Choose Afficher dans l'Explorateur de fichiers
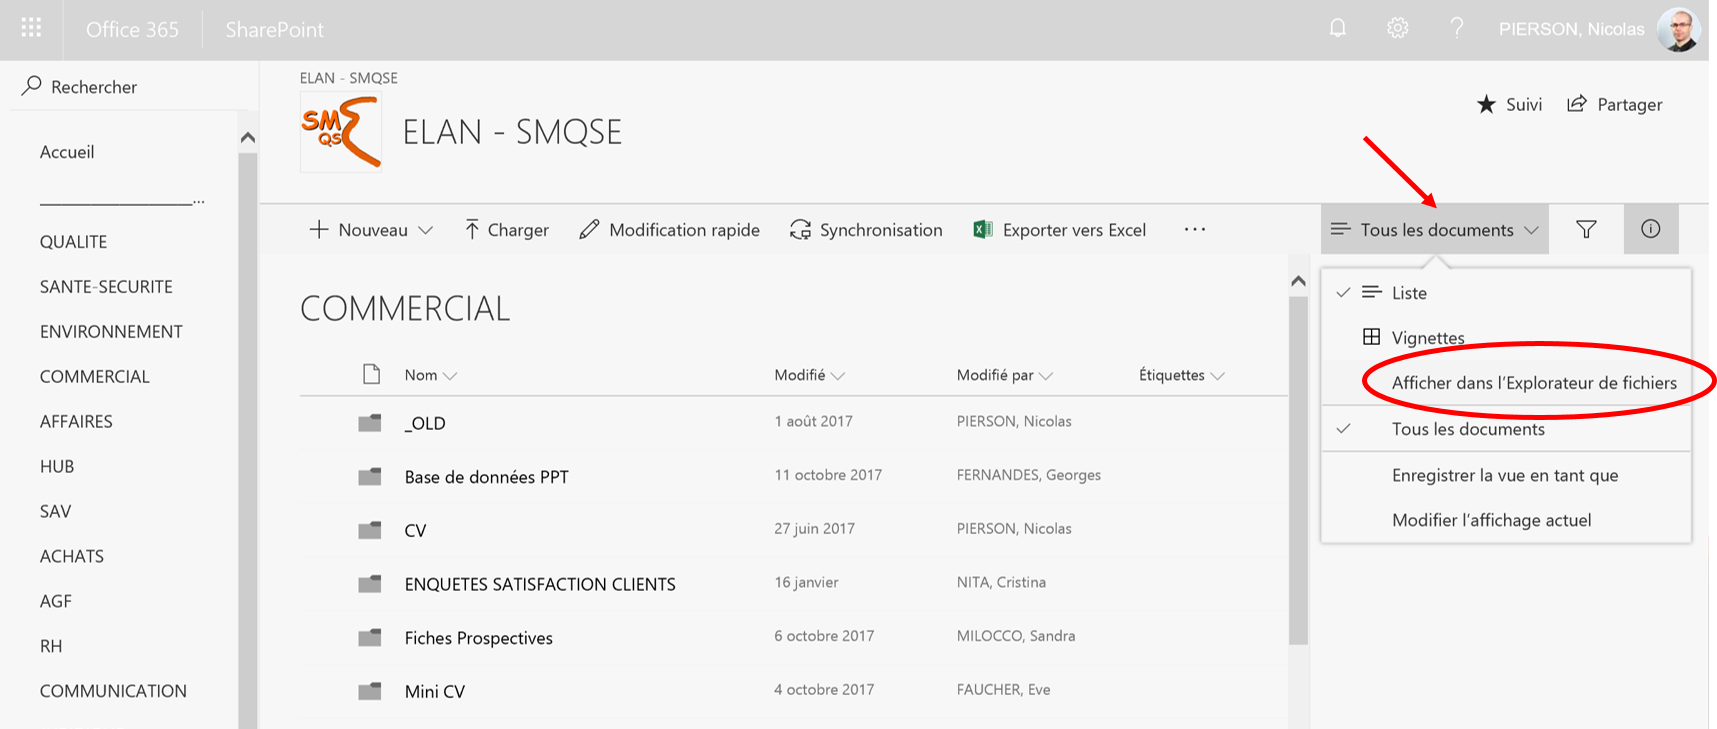This screenshot has height=729, width=1717. [1533, 383]
